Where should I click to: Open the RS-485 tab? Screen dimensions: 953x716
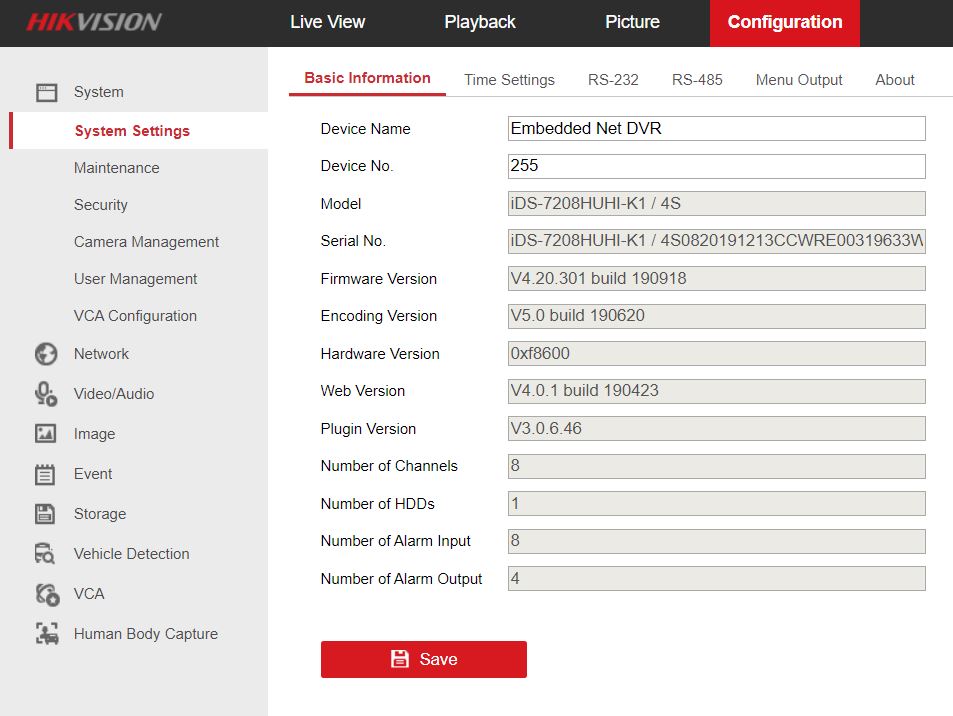click(x=697, y=80)
